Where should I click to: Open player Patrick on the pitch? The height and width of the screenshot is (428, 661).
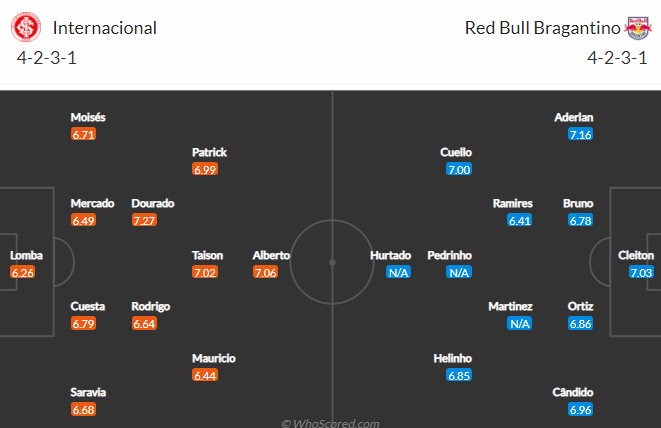(x=210, y=152)
